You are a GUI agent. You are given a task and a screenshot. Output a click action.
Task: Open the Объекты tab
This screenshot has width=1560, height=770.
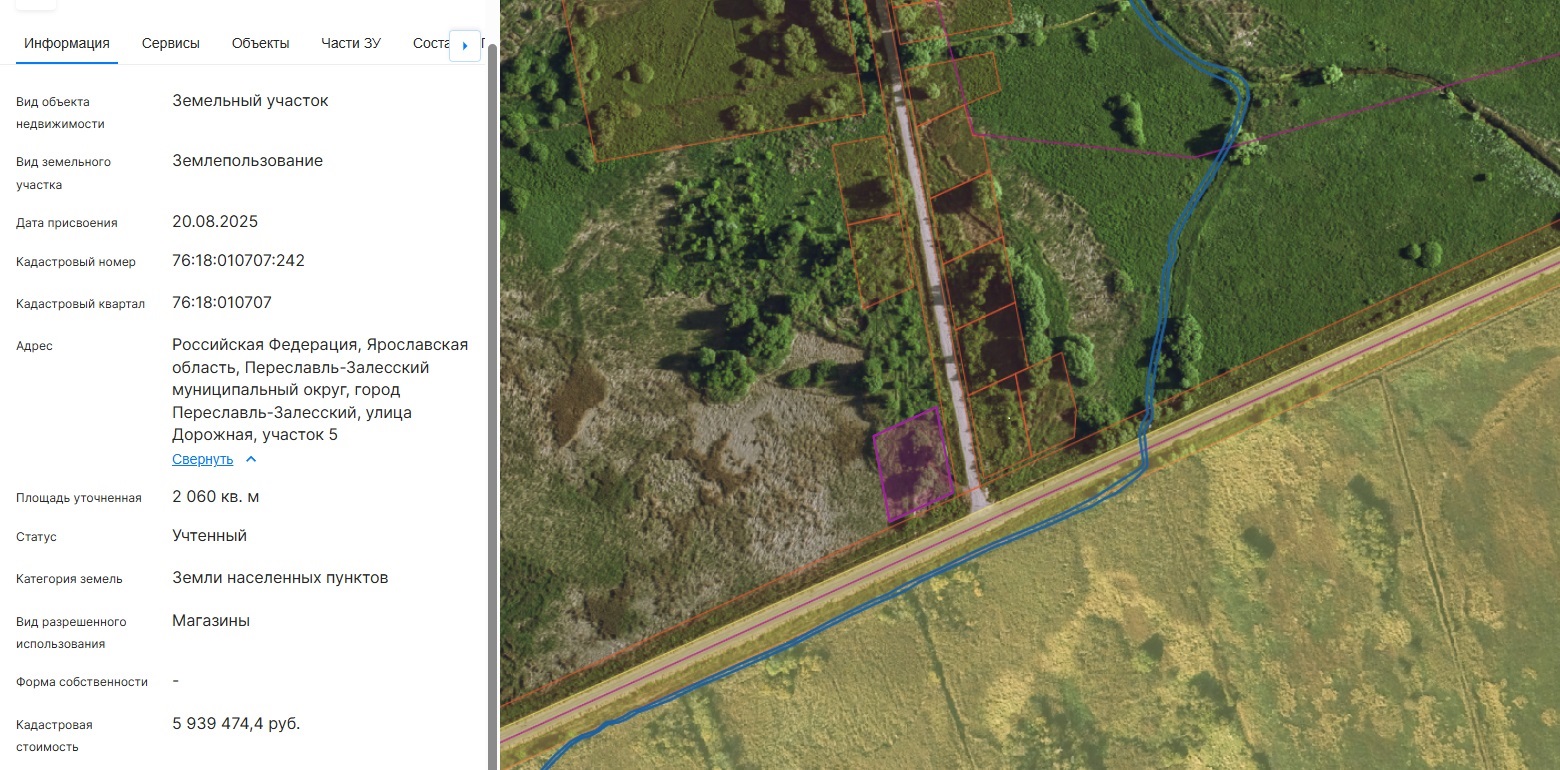click(x=260, y=43)
